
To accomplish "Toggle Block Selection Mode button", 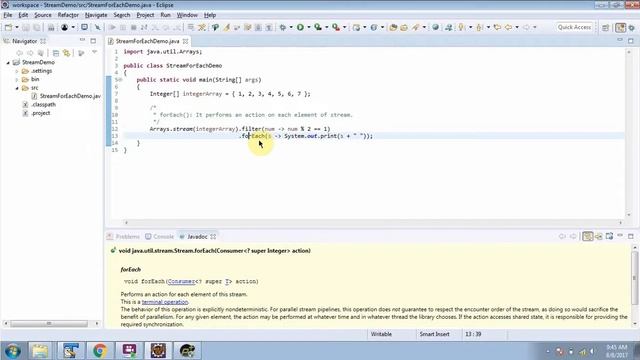I will point(258,27).
